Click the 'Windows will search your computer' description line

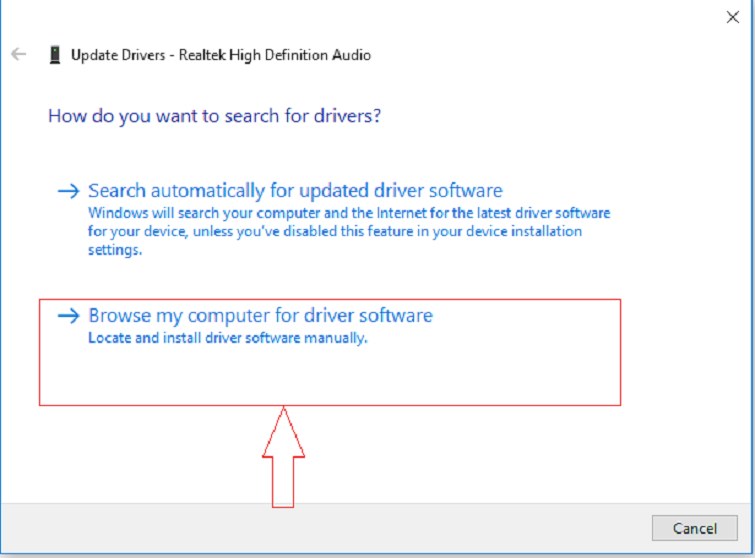348,213
